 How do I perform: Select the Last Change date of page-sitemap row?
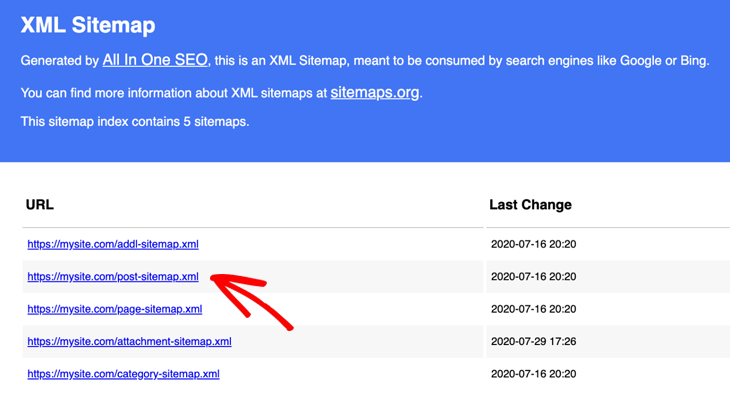coord(534,309)
